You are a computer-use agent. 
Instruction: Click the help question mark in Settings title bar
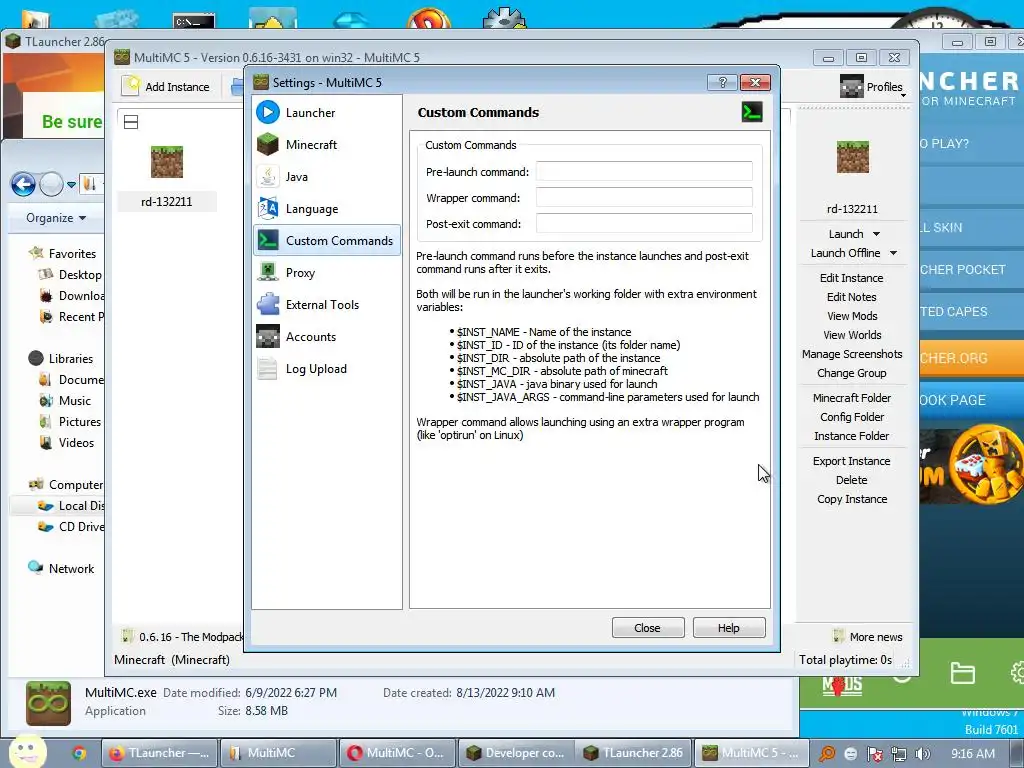[722, 82]
